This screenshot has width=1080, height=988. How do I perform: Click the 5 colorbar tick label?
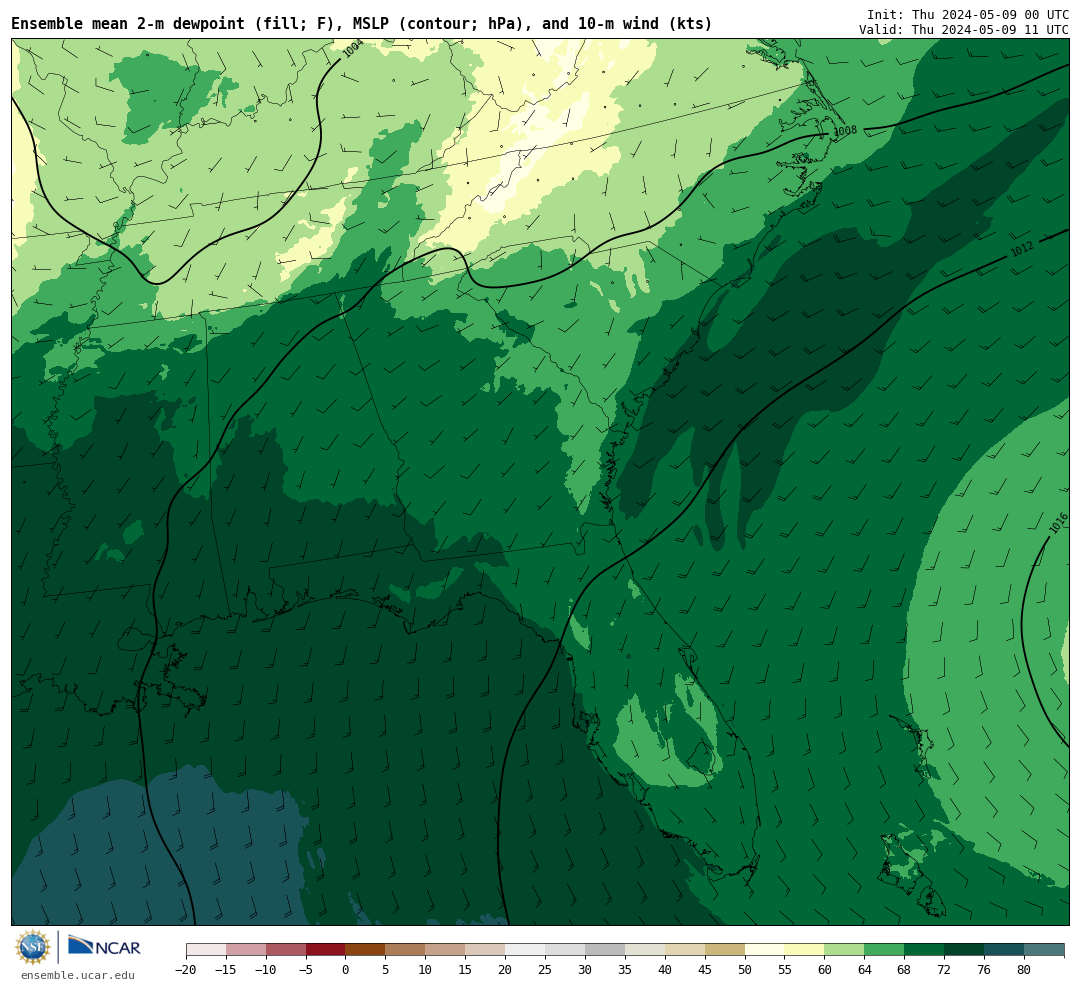[x=386, y=970]
